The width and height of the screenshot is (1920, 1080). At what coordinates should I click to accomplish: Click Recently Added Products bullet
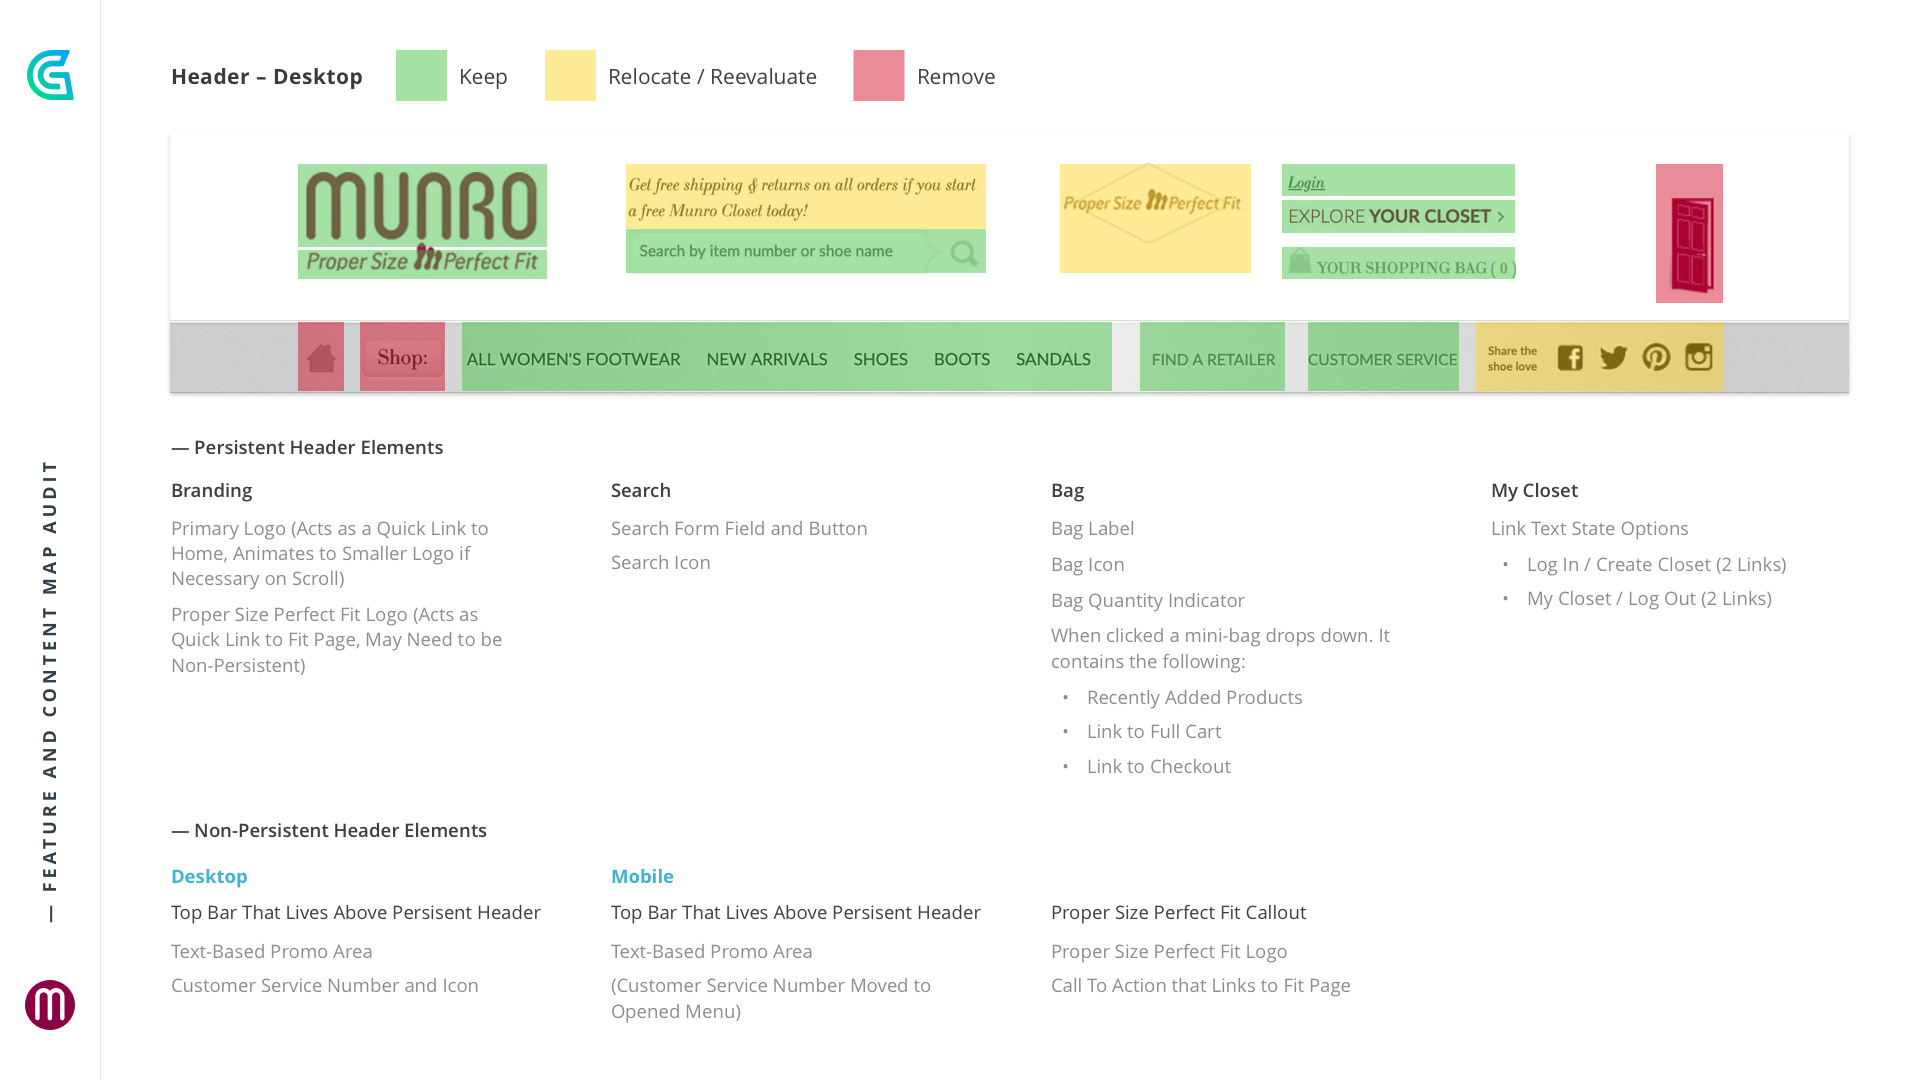point(1194,697)
